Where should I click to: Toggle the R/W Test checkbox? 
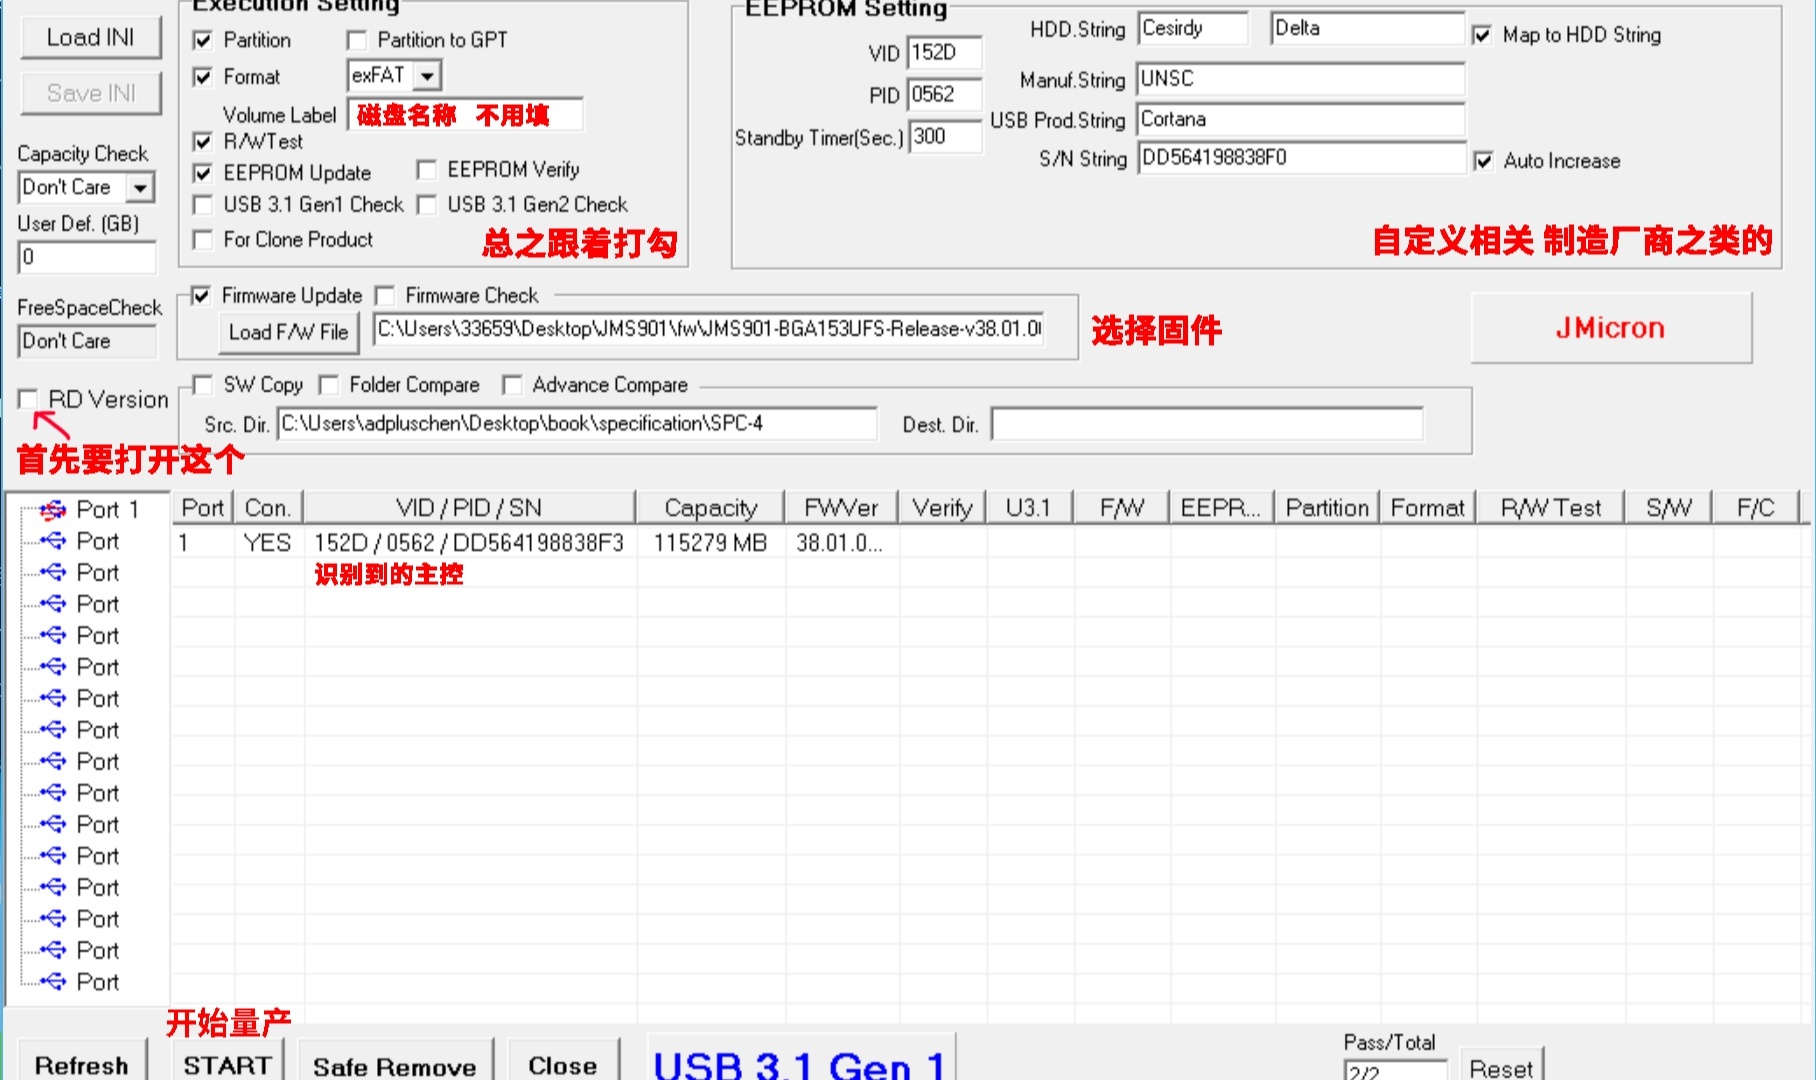tap(203, 142)
